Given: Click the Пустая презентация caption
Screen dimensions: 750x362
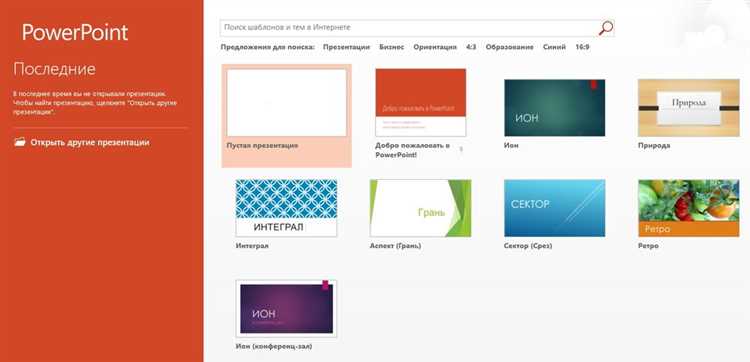Looking at the screenshot, I should pyautogui.click(x=263, y=145).
